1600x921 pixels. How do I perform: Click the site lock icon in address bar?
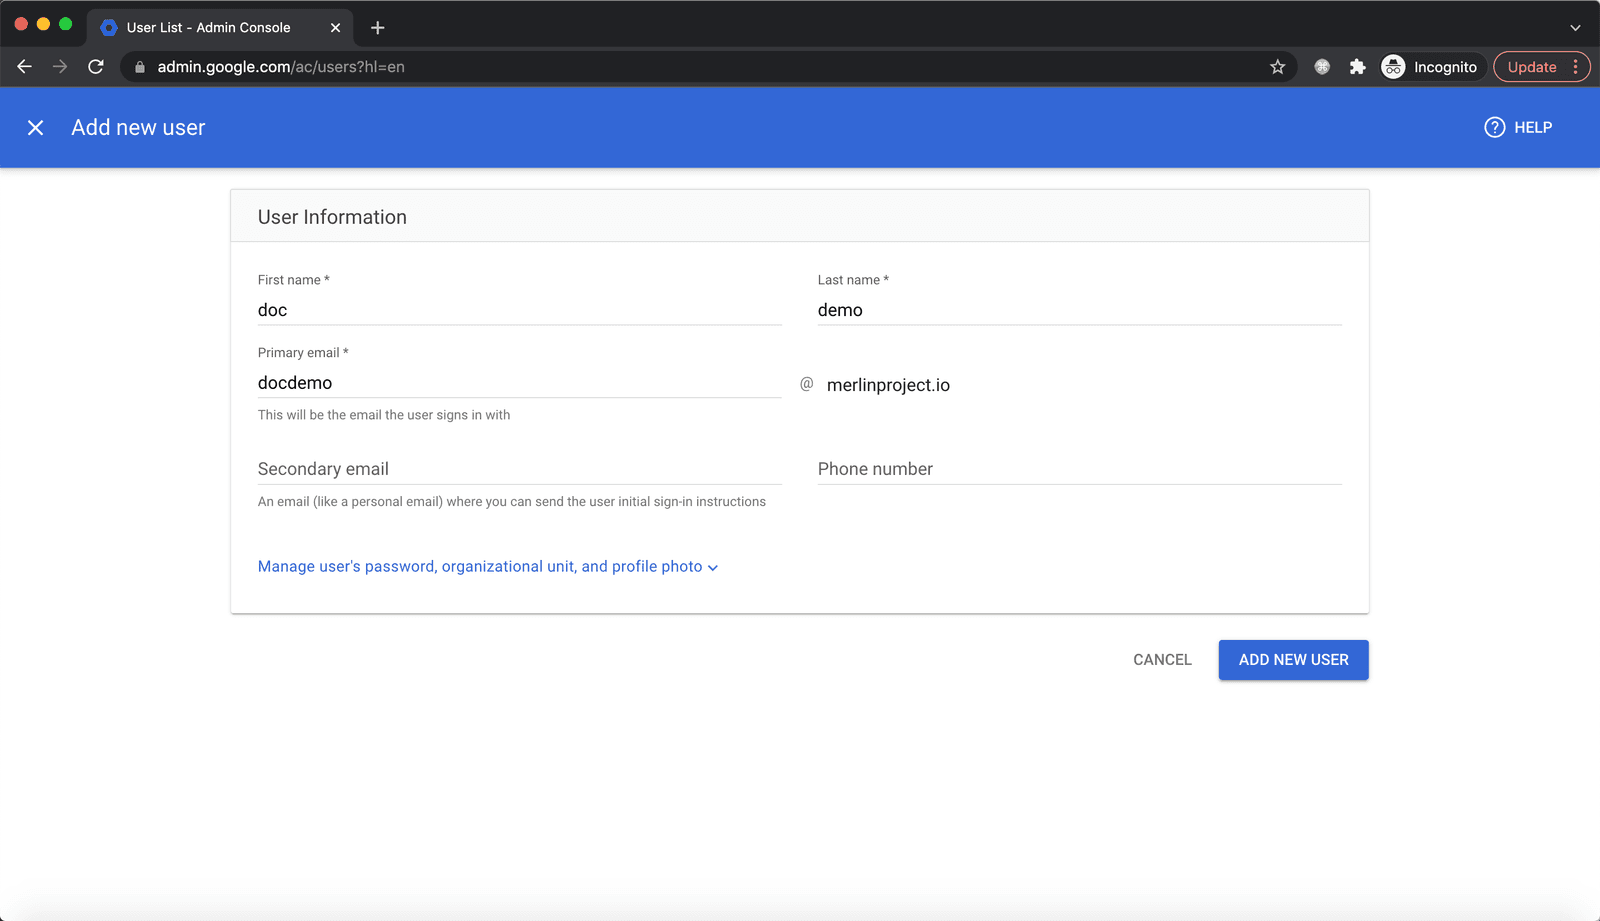tap(140, 67)
